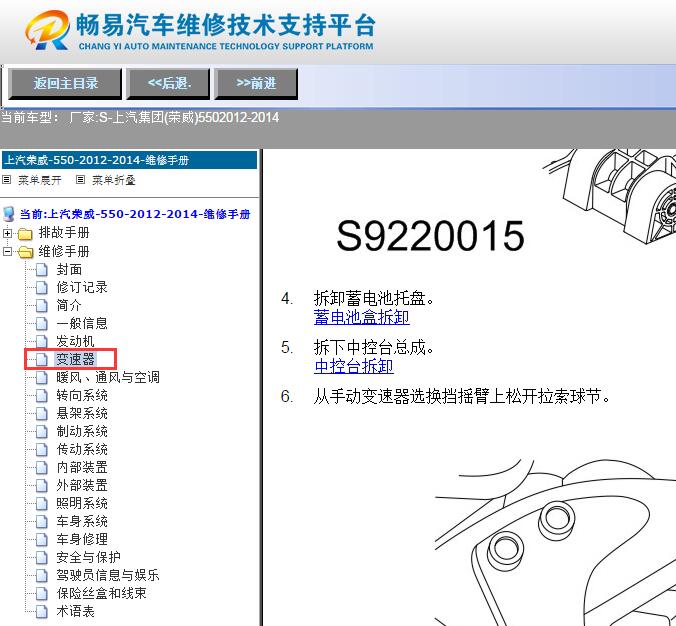Open the 车身系统 section

[82, 521]
